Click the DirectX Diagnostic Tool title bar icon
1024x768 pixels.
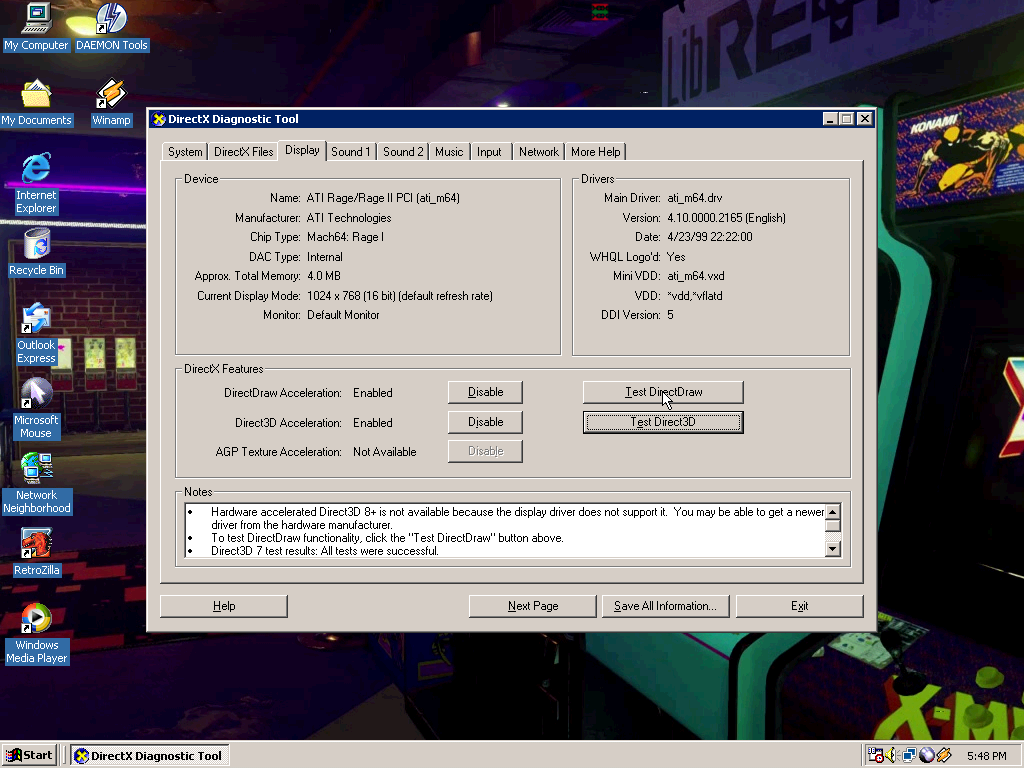(x=159, y=119)
